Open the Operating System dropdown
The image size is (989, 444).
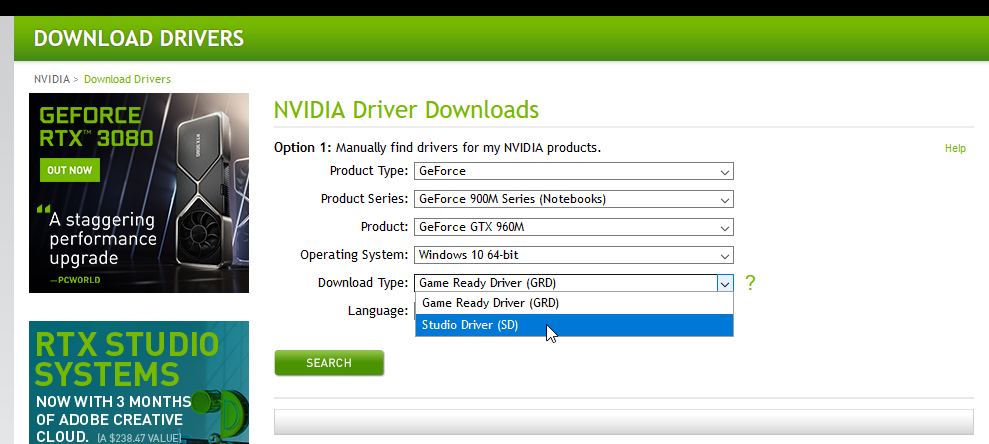coord(574,255)
